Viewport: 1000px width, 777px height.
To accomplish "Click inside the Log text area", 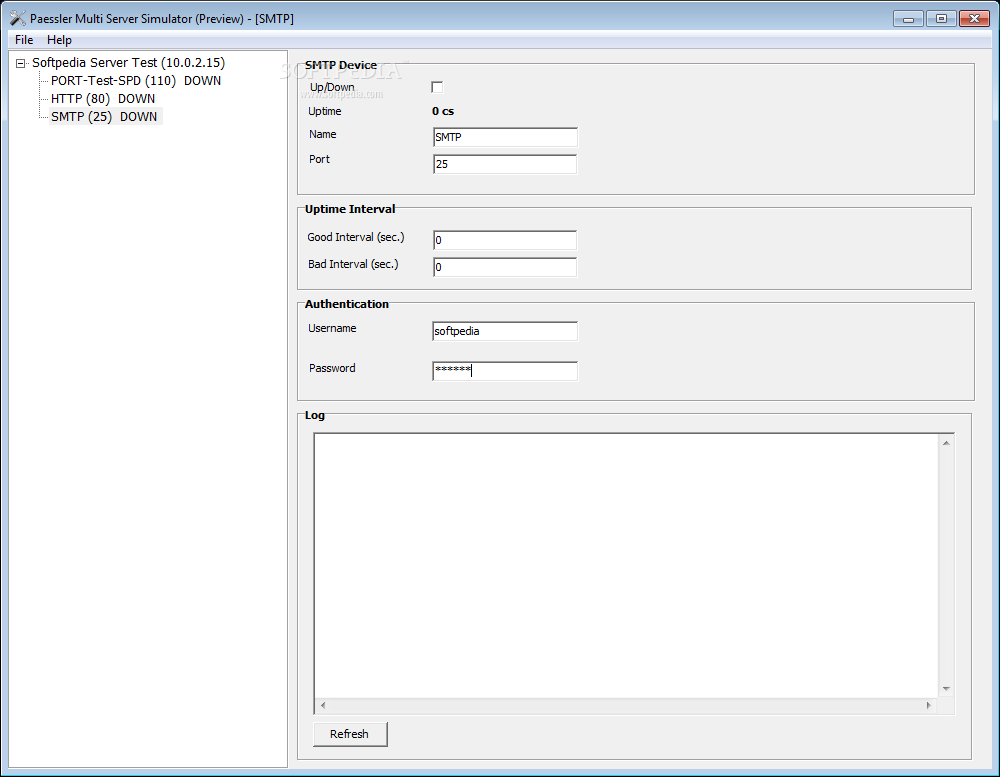I will pos(626,565).
